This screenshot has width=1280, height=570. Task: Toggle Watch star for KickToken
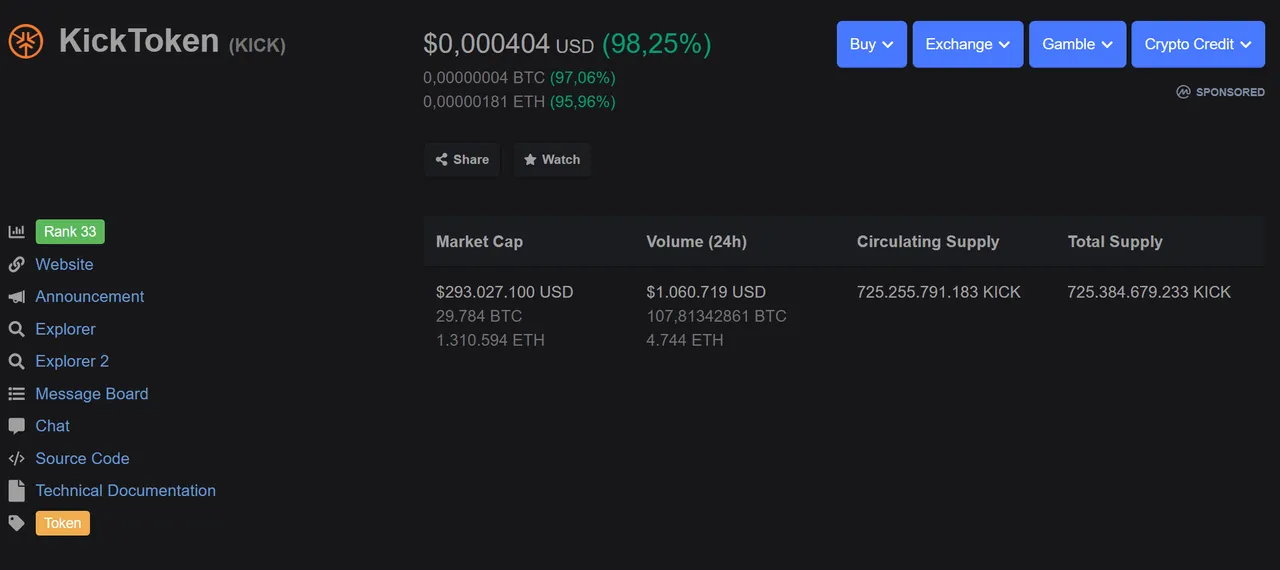point(552,159)
